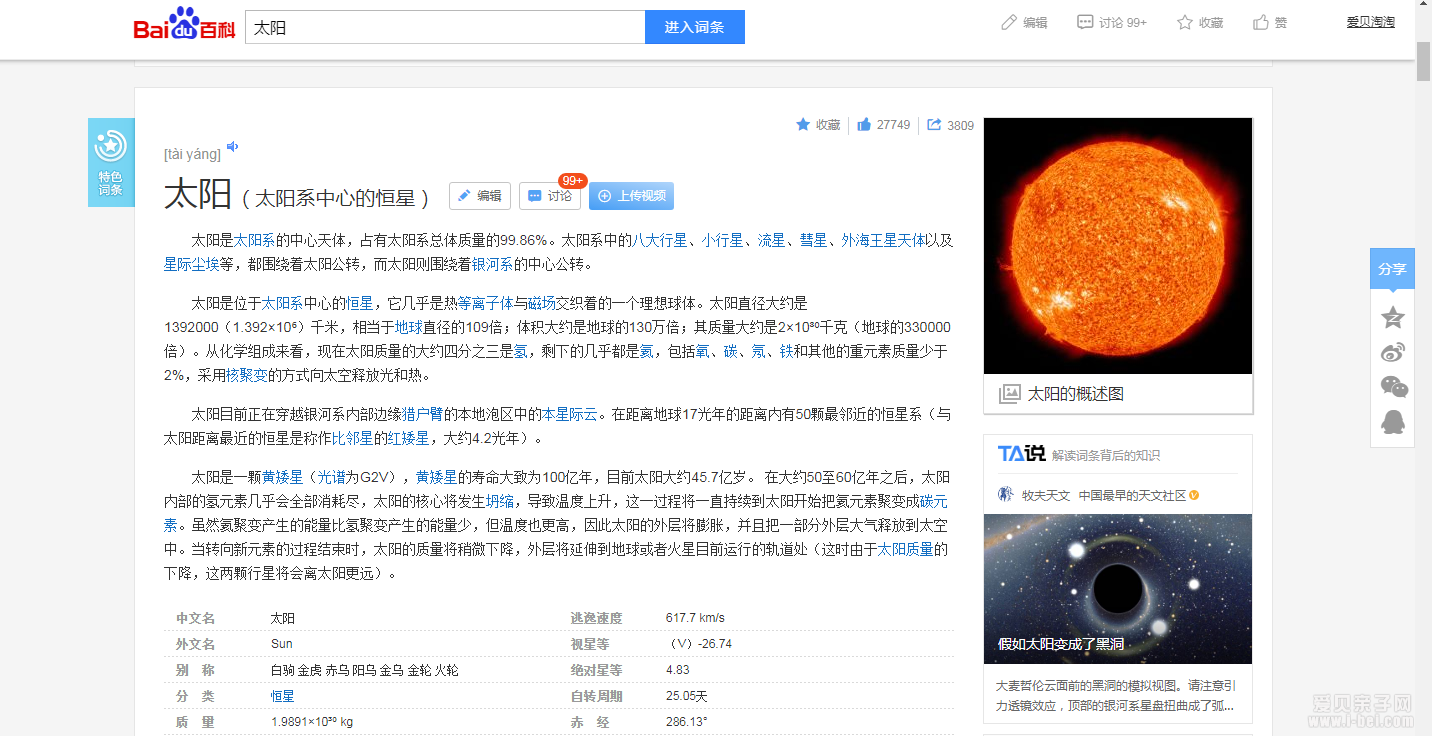Click the thumbs-up icon showing 27749
Image resolution: width=1432 pixels, height=736 pixels.
(x=865, y=125)
